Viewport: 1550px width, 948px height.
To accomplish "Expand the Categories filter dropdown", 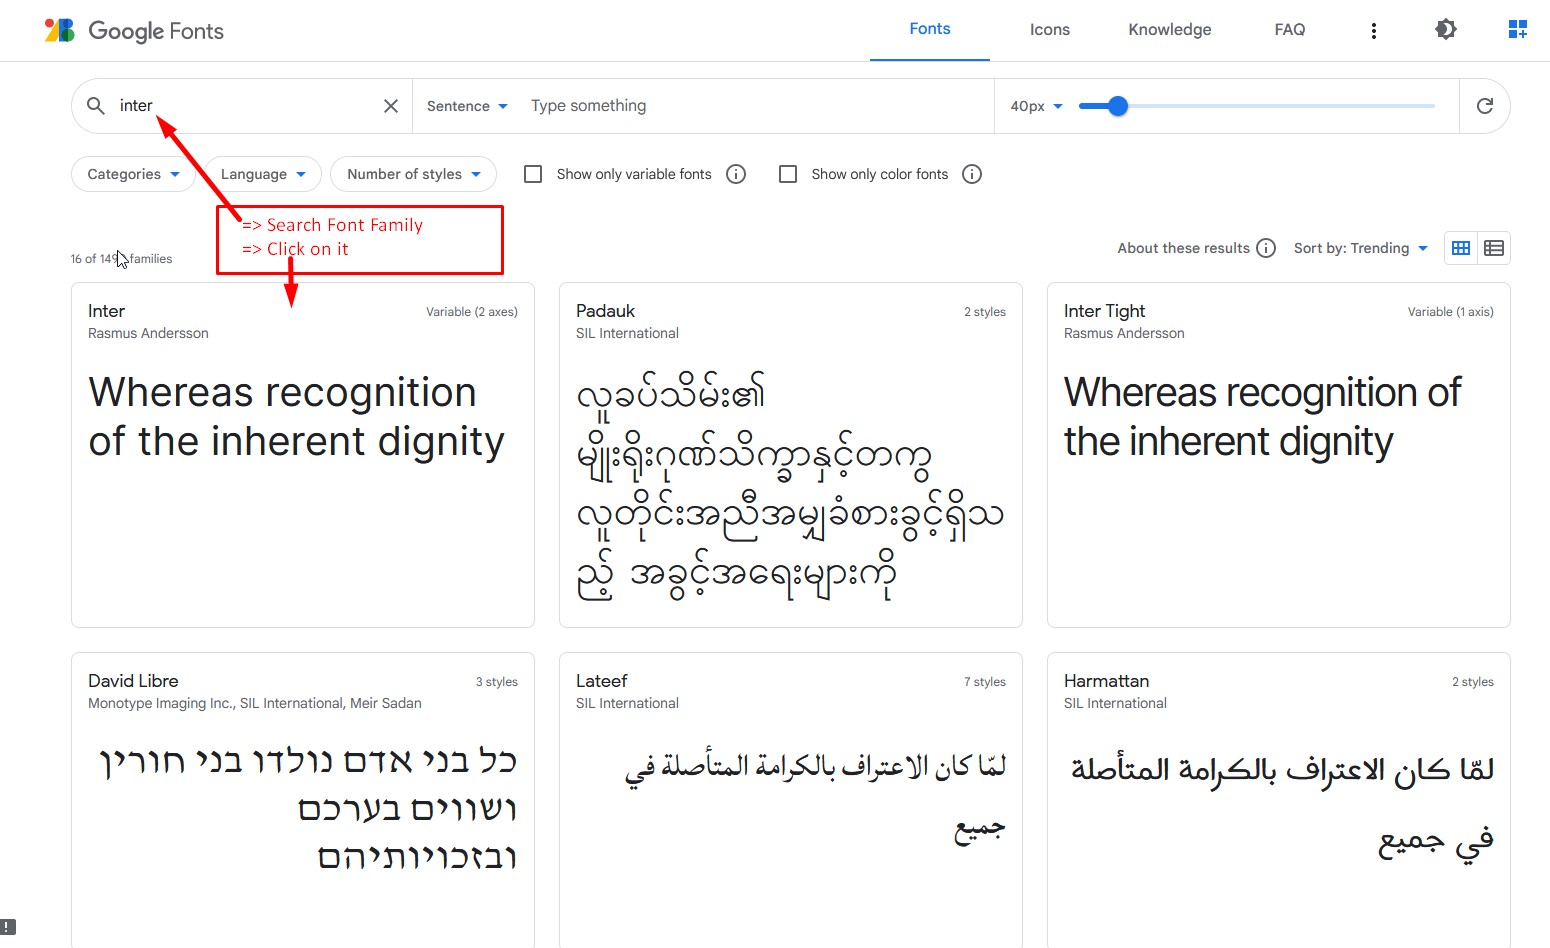I will coord(133,174).
